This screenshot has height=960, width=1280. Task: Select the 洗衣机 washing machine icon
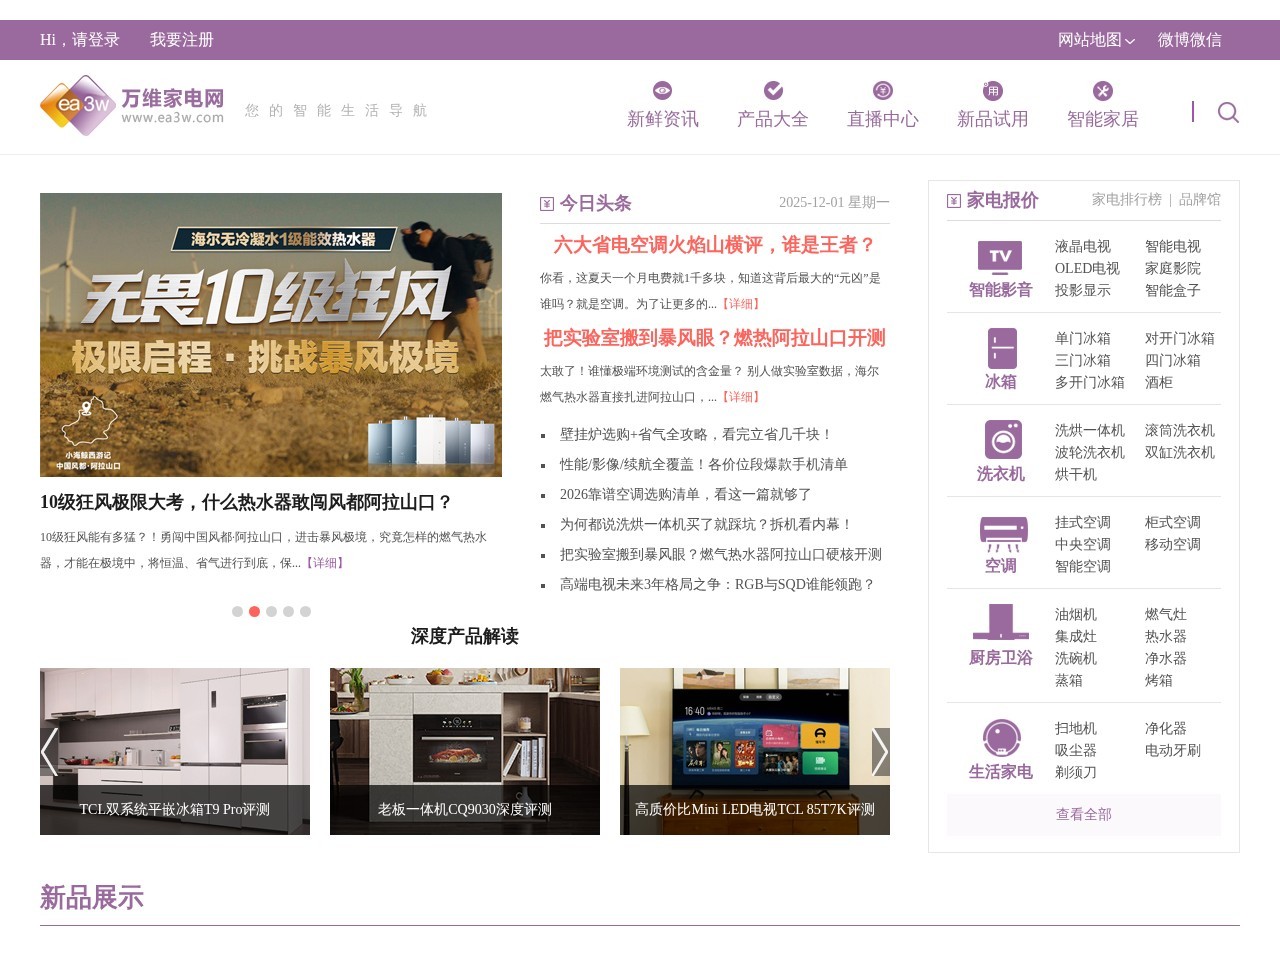click(1004, 440)
